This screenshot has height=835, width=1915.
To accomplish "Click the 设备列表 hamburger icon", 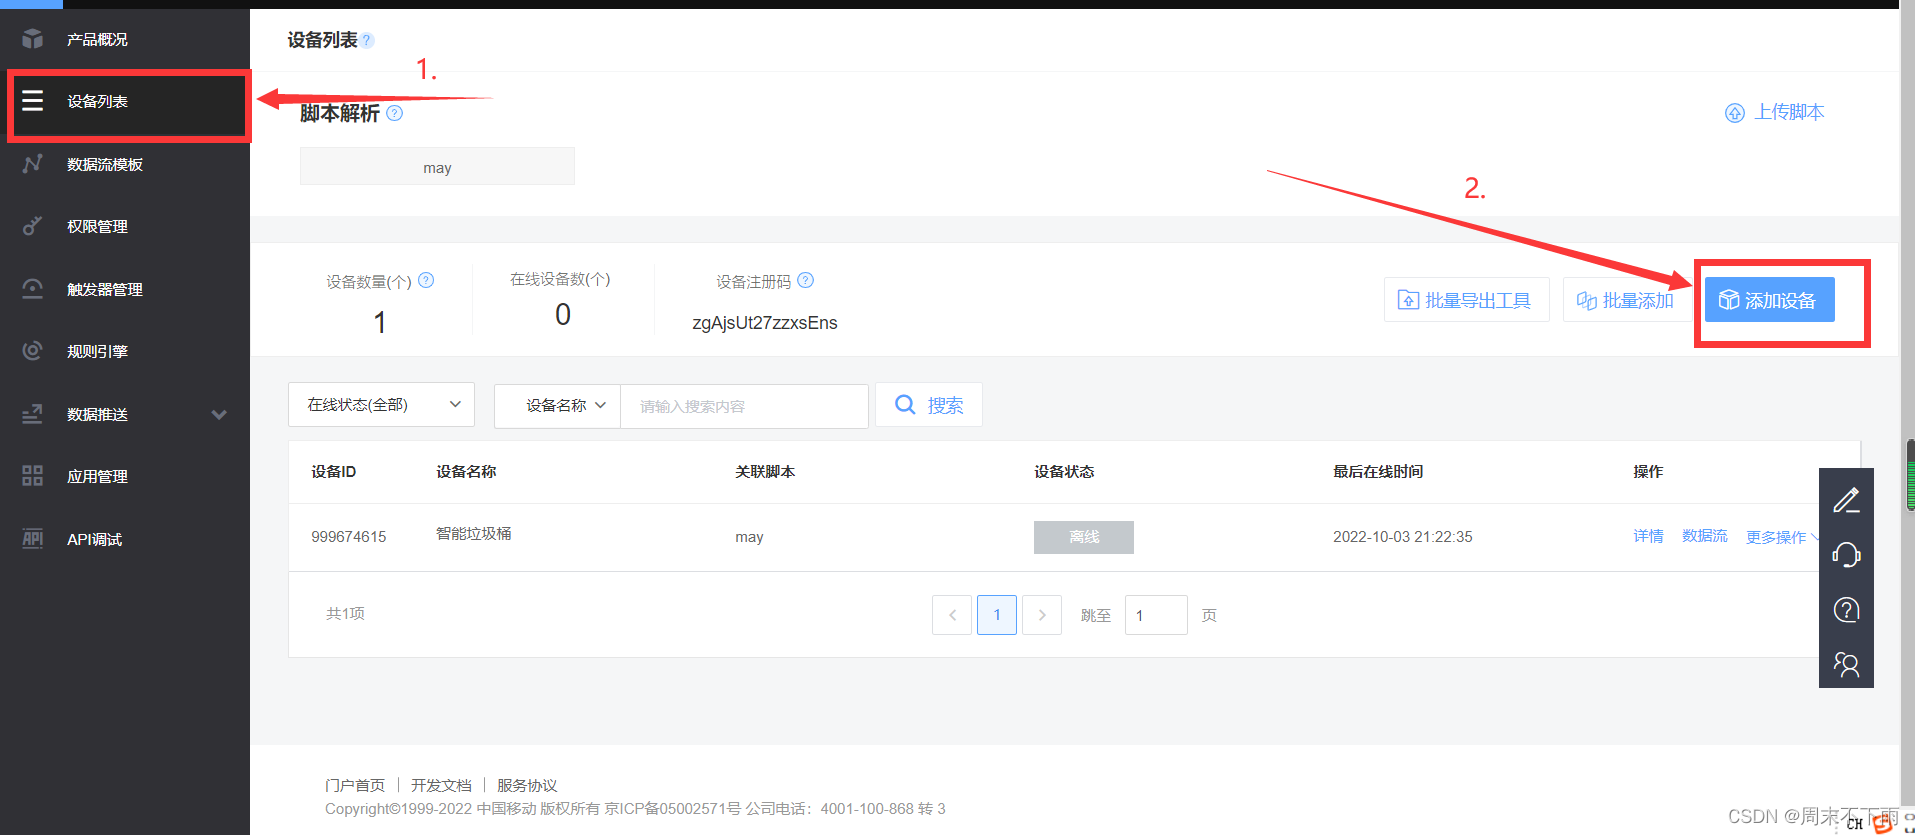I will point(33,100).
